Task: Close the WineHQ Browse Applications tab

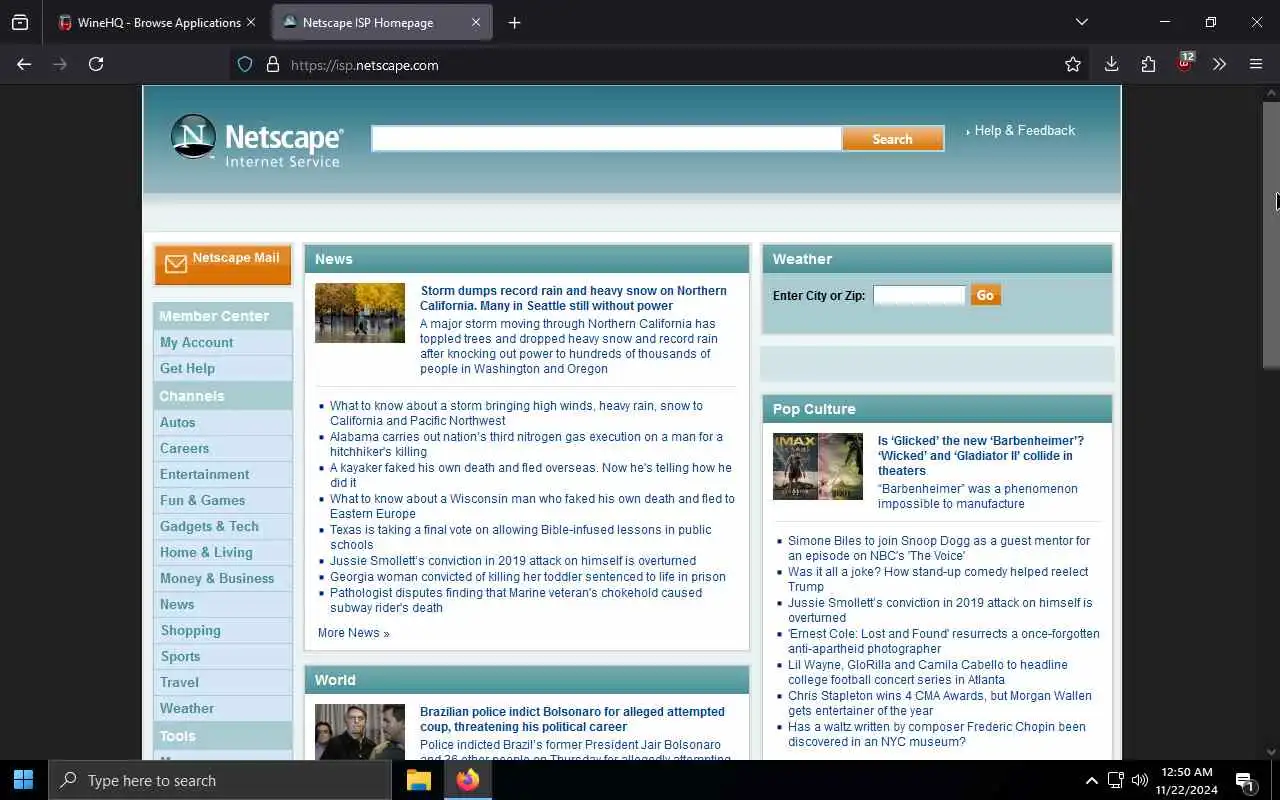Action: click(x=251, y=22)
